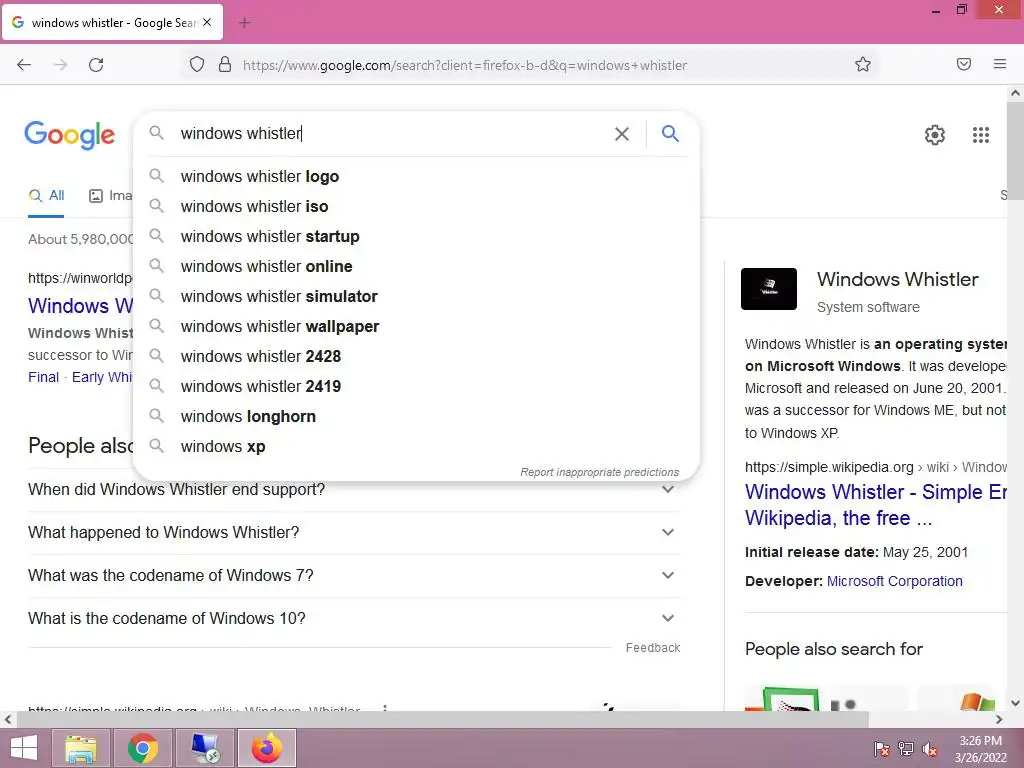Viewport: 1024px width, 768px height.
Task: Open the Google apps grid
Action: (981, 135)
